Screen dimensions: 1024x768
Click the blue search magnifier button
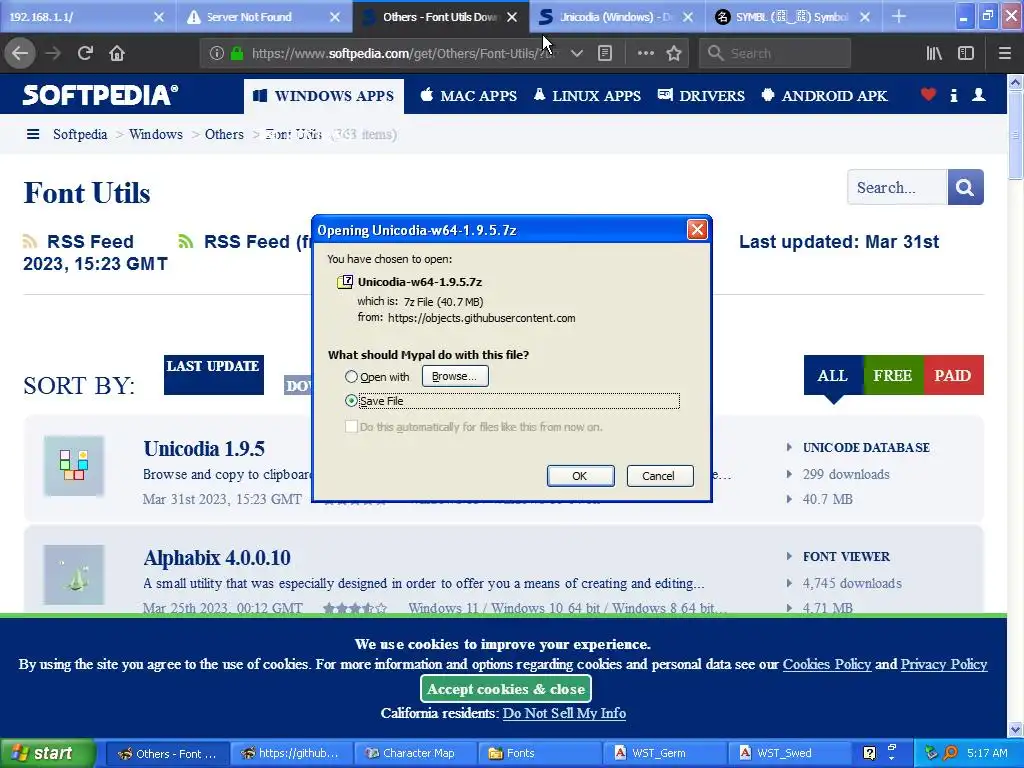[x=965, y=187]
